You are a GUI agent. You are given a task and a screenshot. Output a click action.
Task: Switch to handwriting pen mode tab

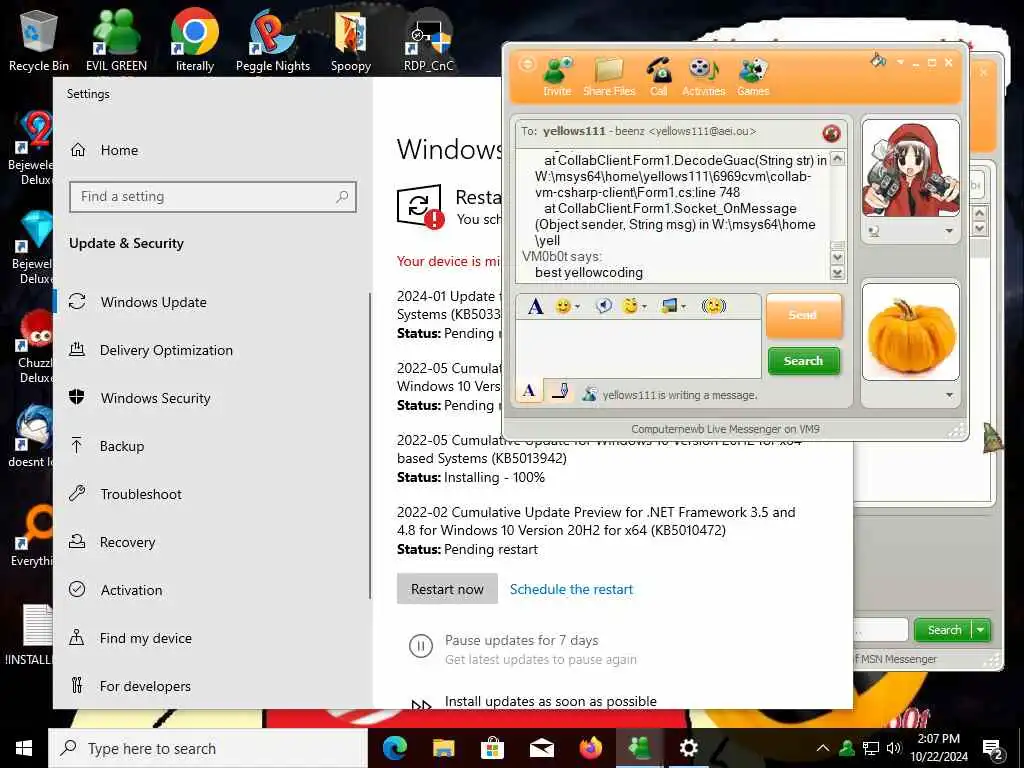(559, 391)
